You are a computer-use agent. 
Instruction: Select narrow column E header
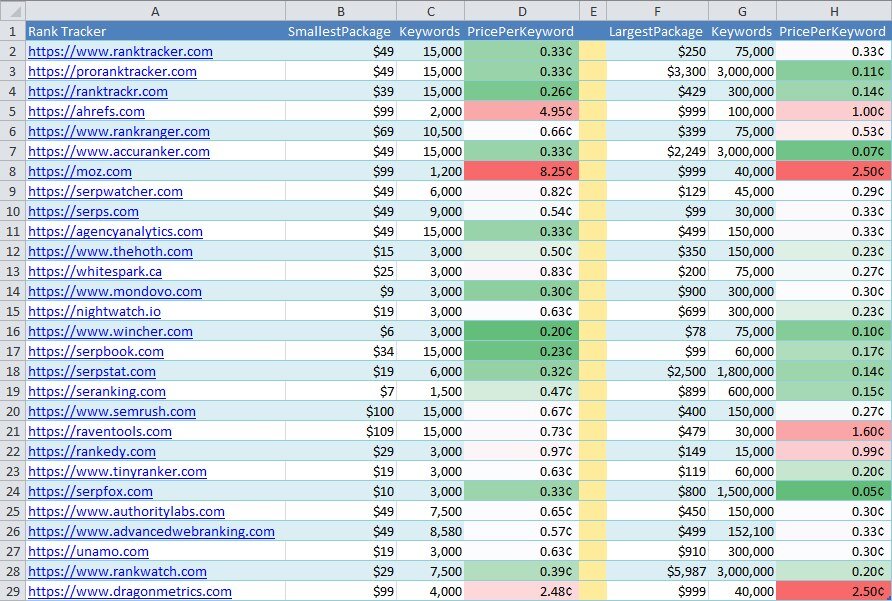point(593,11)
